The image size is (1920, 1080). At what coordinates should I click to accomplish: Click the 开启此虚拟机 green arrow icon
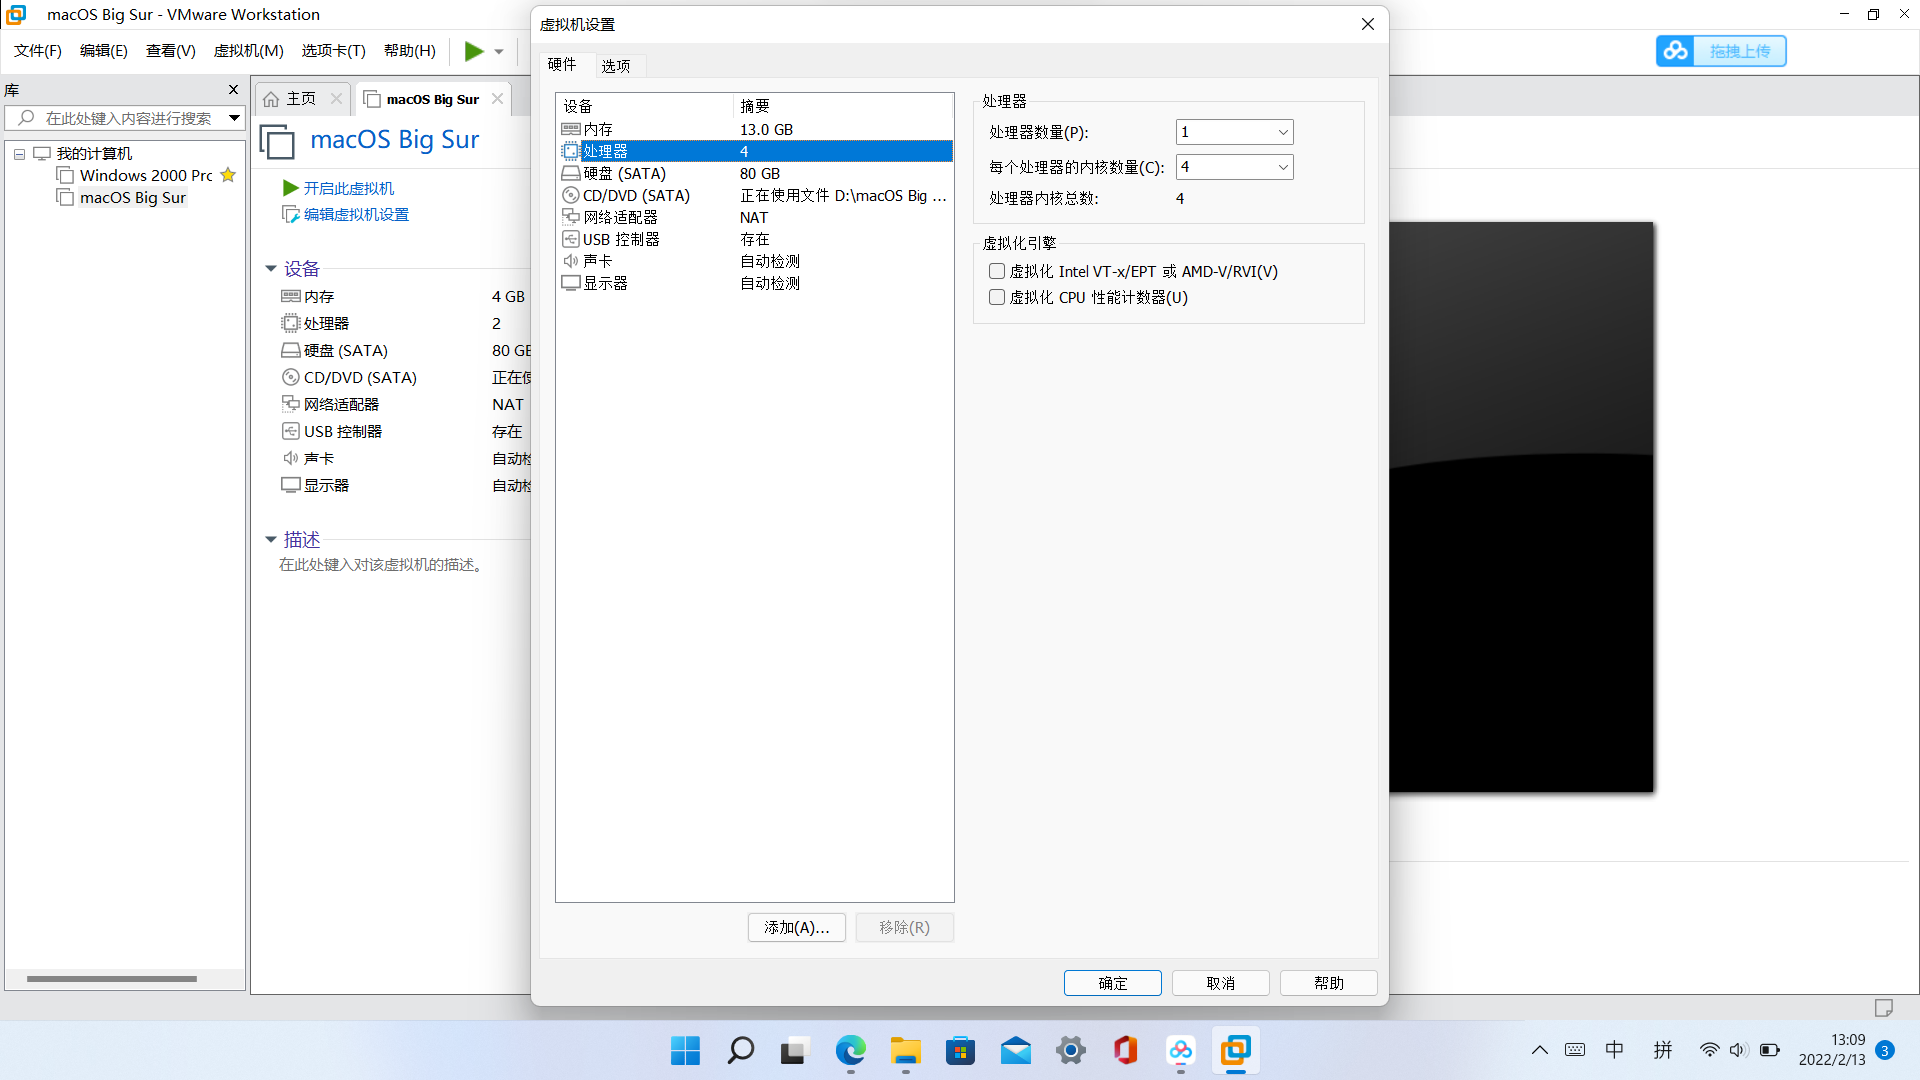[290, 188]
